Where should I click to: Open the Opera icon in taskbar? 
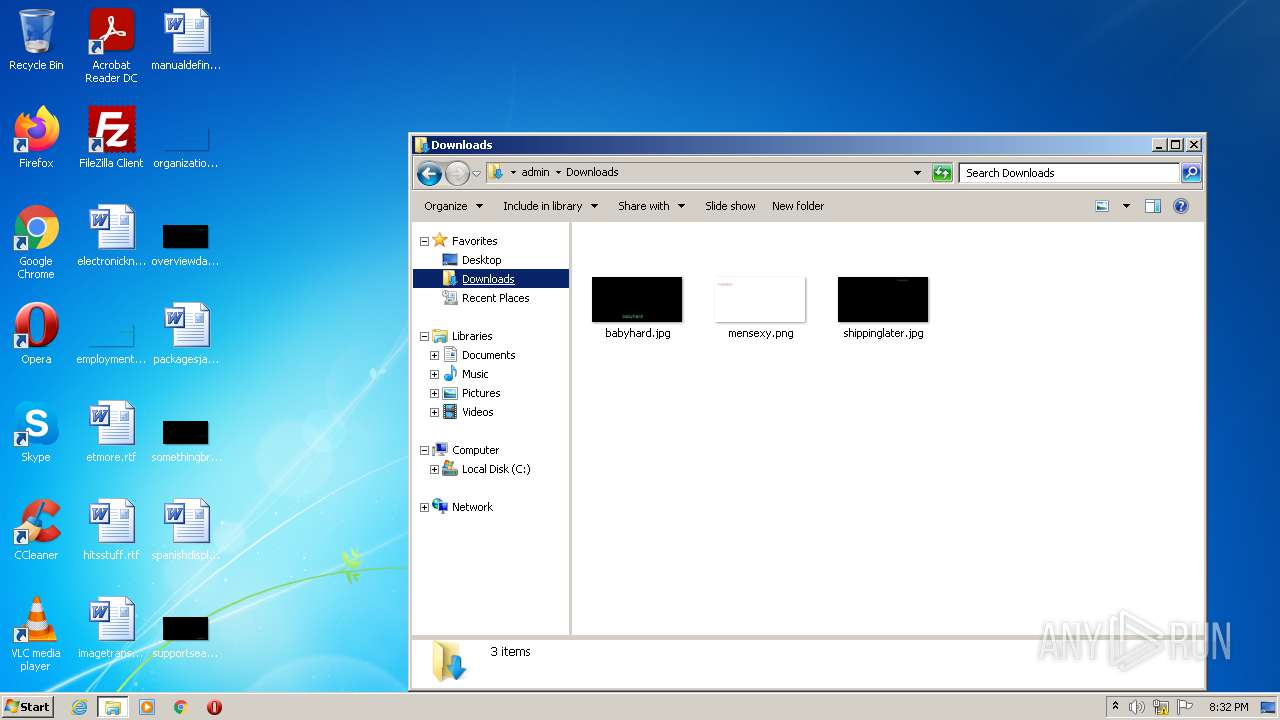pos(214,707)
